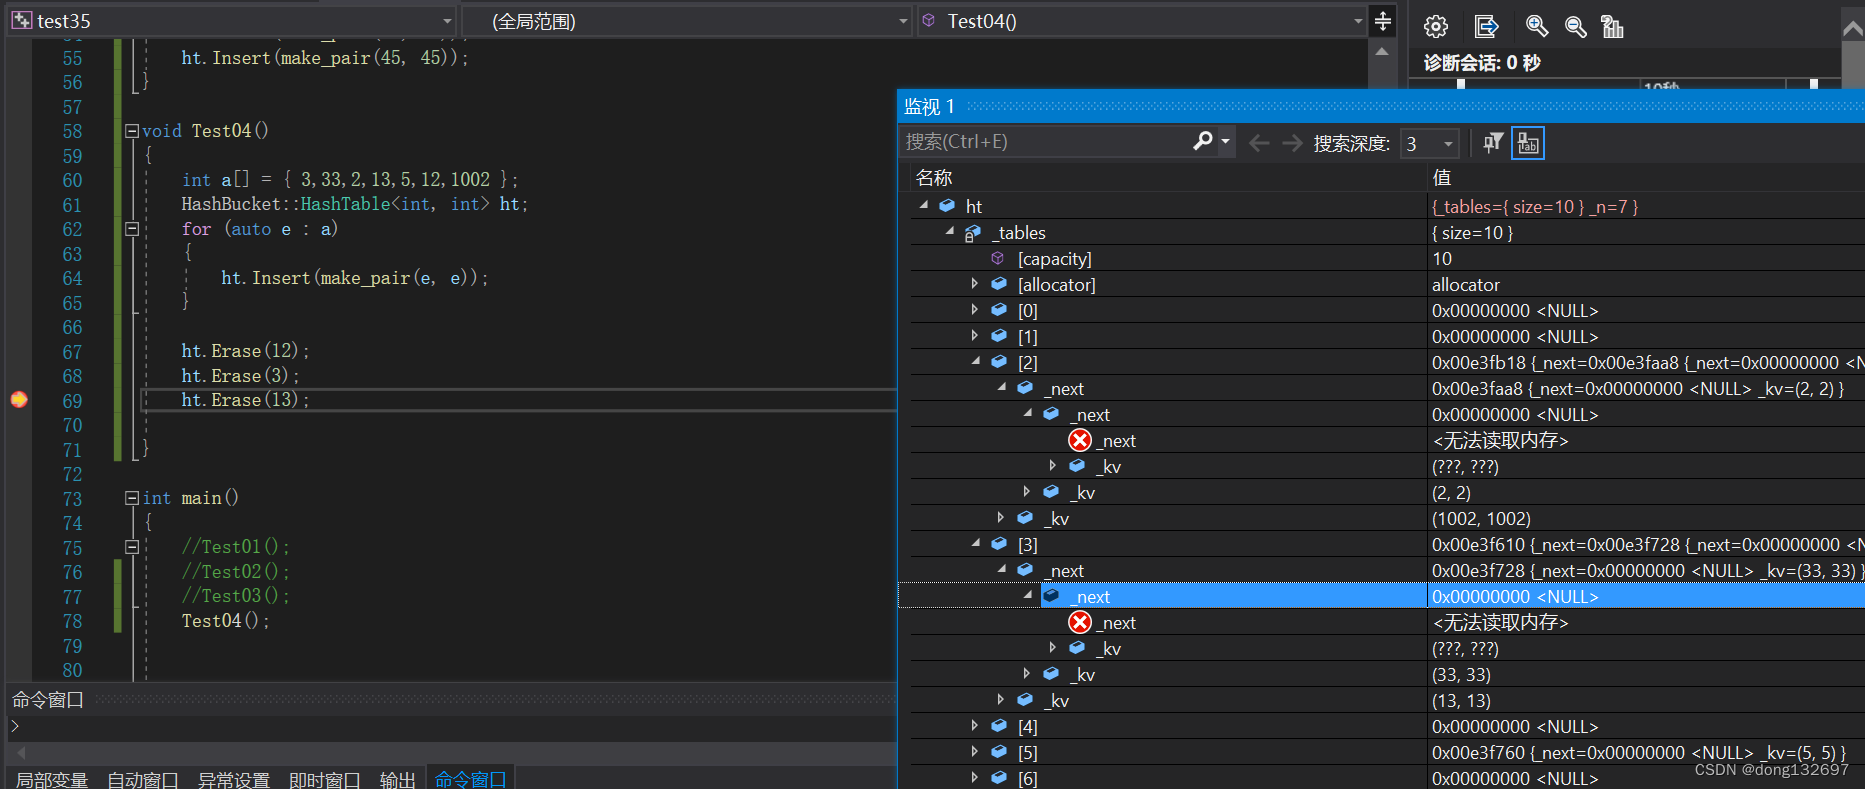Switch to the 异常设置 tab
This screenshot has height=789, width=1865.
pyautogui.click(x=234, y=779)
